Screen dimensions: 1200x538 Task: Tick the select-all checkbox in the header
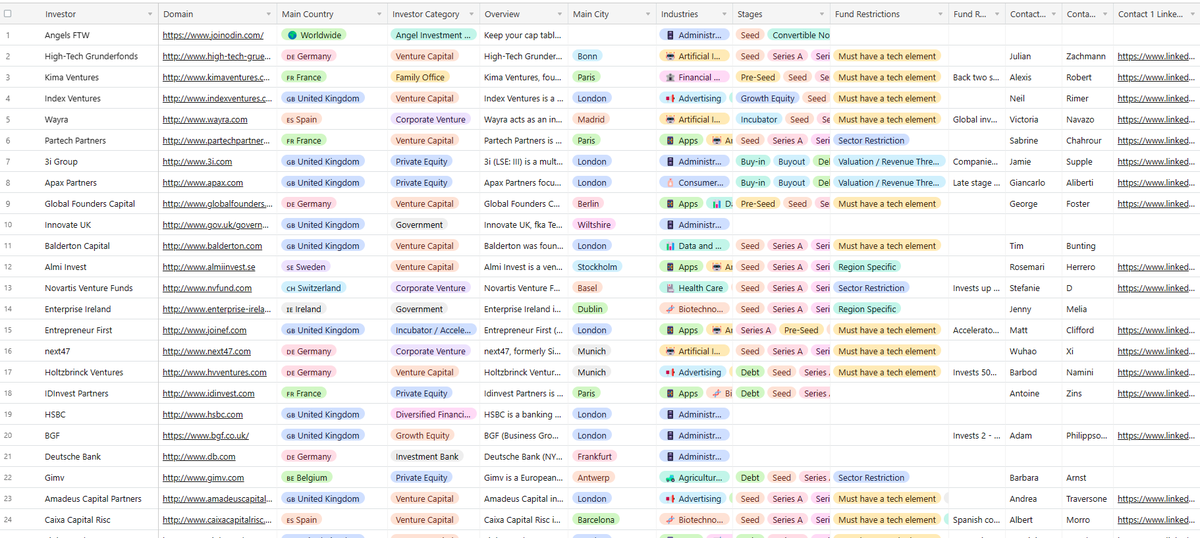coord(8,14)
